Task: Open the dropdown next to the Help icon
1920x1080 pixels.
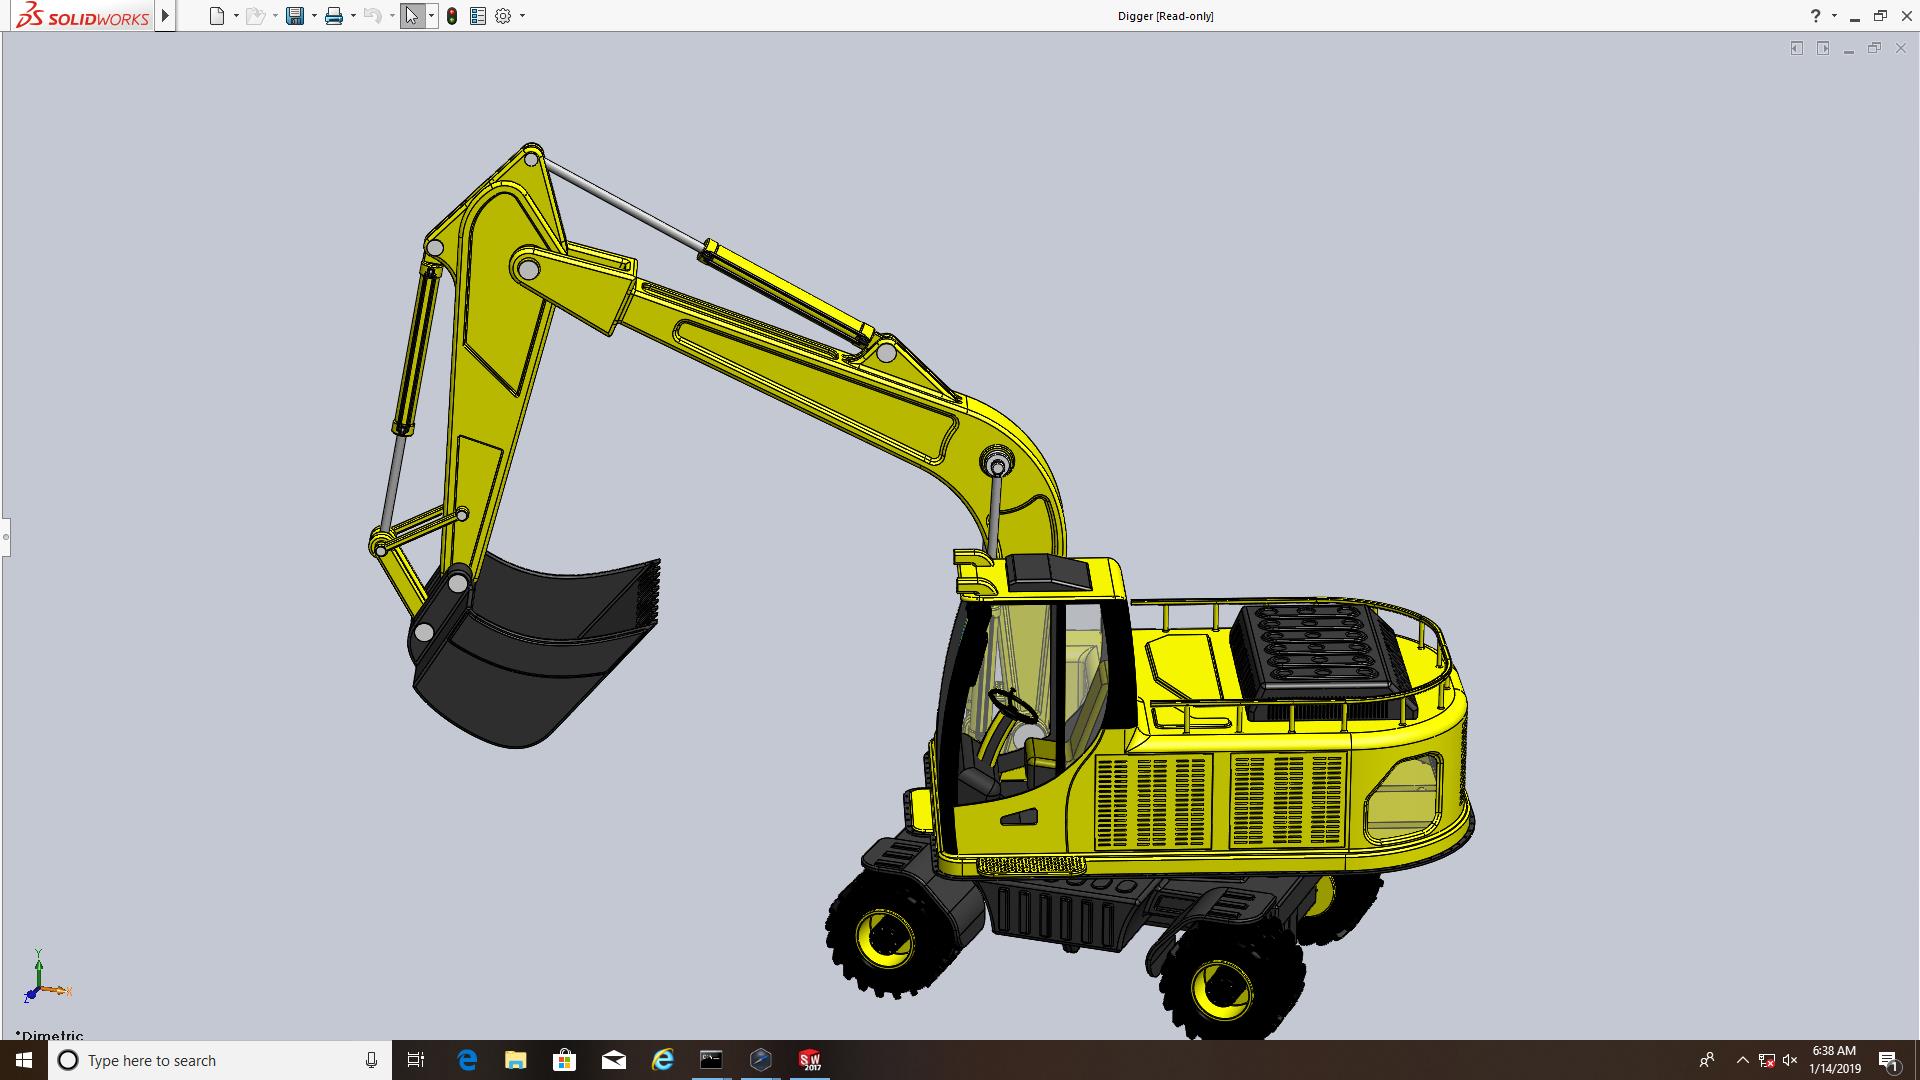Action: (x=1834, y=16)
